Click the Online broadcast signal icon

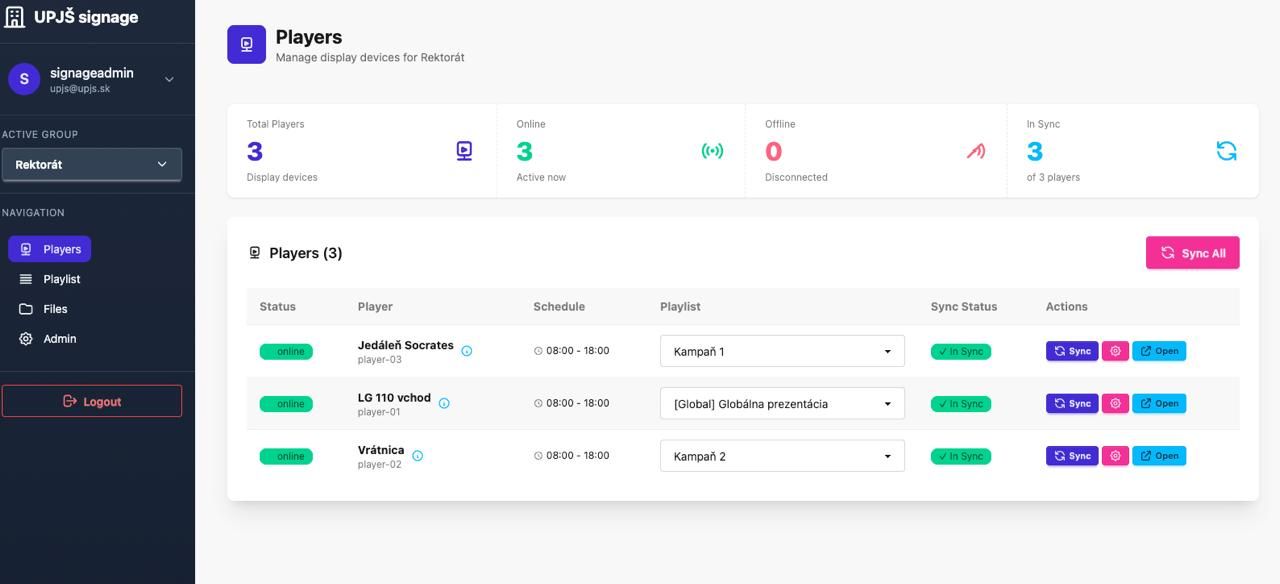pyautogui.click(x=712, y=151)
